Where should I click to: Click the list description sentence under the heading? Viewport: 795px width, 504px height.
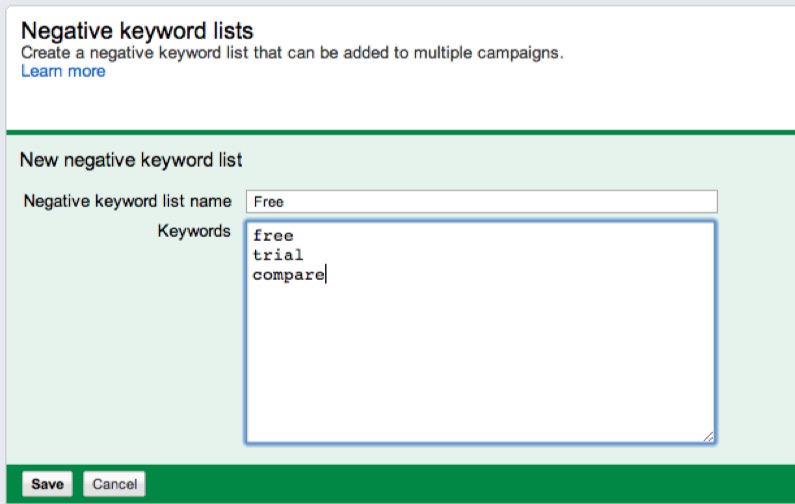292,52
